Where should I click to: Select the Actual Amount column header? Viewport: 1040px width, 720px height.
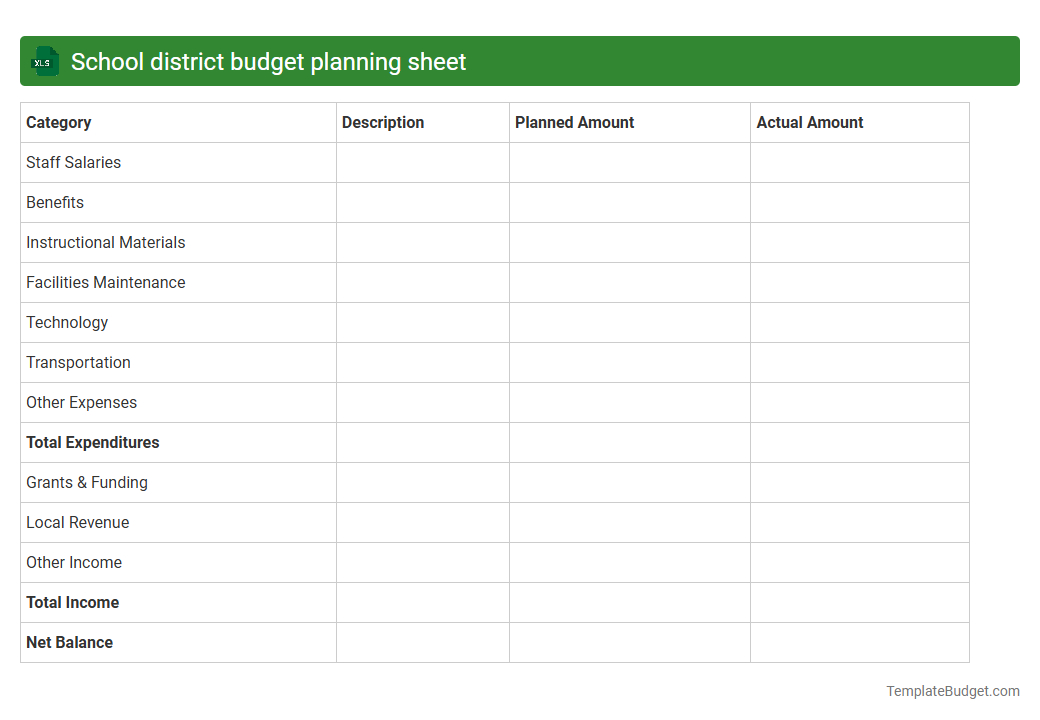tap(810, 122)
